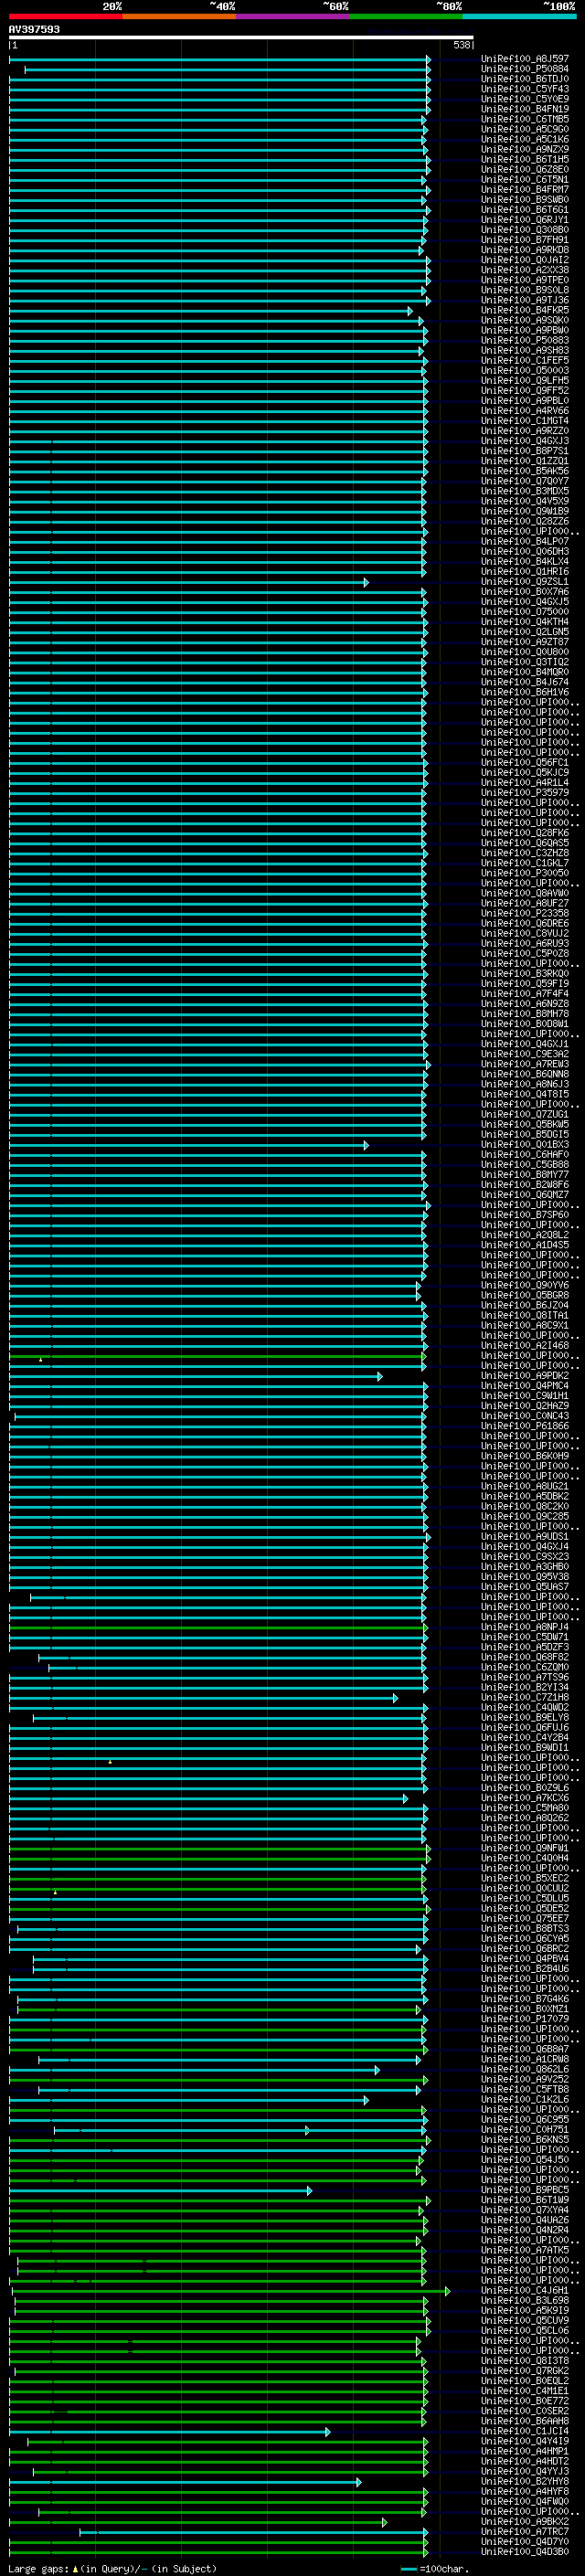Select hit label UniRef100_Q5DE52
Screen dimensions: 585x2576
tap(524, 1908)
